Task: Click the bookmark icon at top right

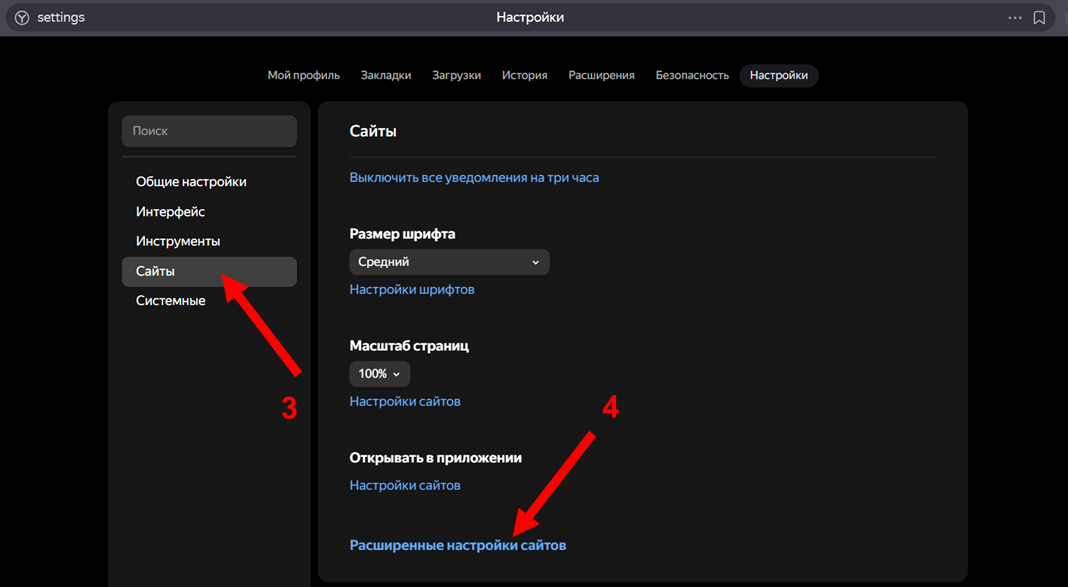Action: coord(1040,18)
